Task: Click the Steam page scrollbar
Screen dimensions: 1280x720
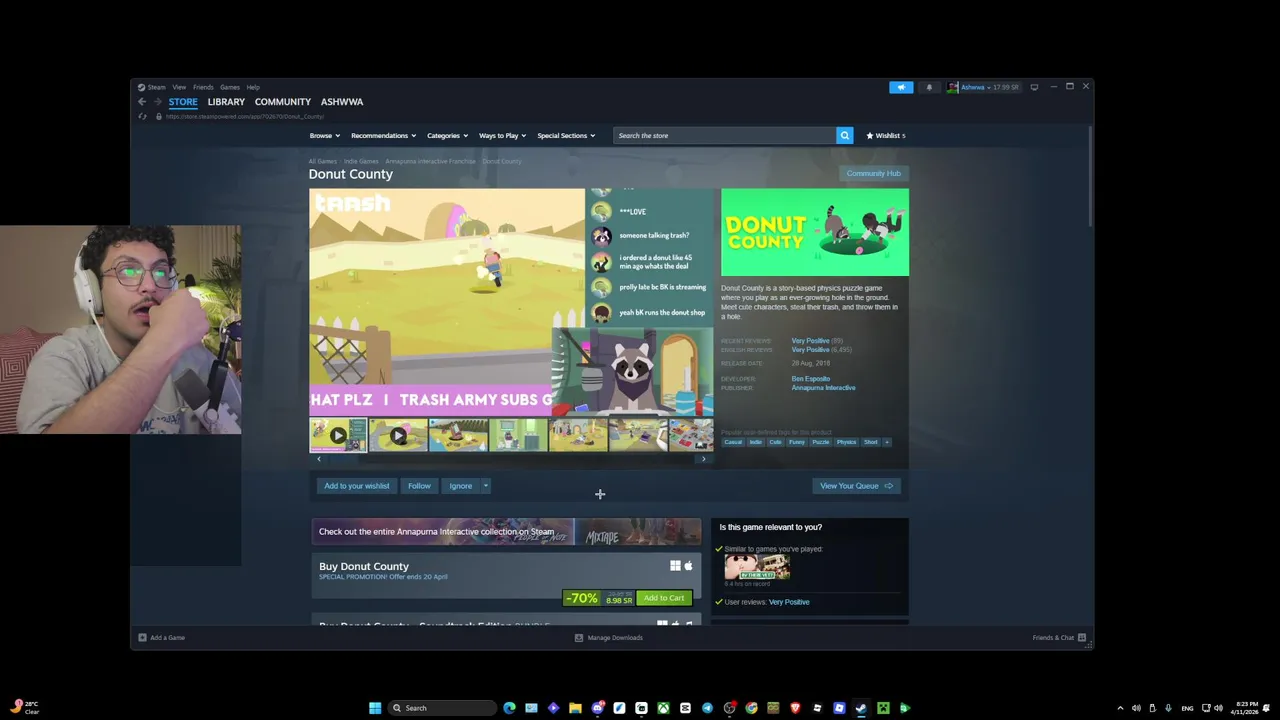Action: click(1091, 178)
